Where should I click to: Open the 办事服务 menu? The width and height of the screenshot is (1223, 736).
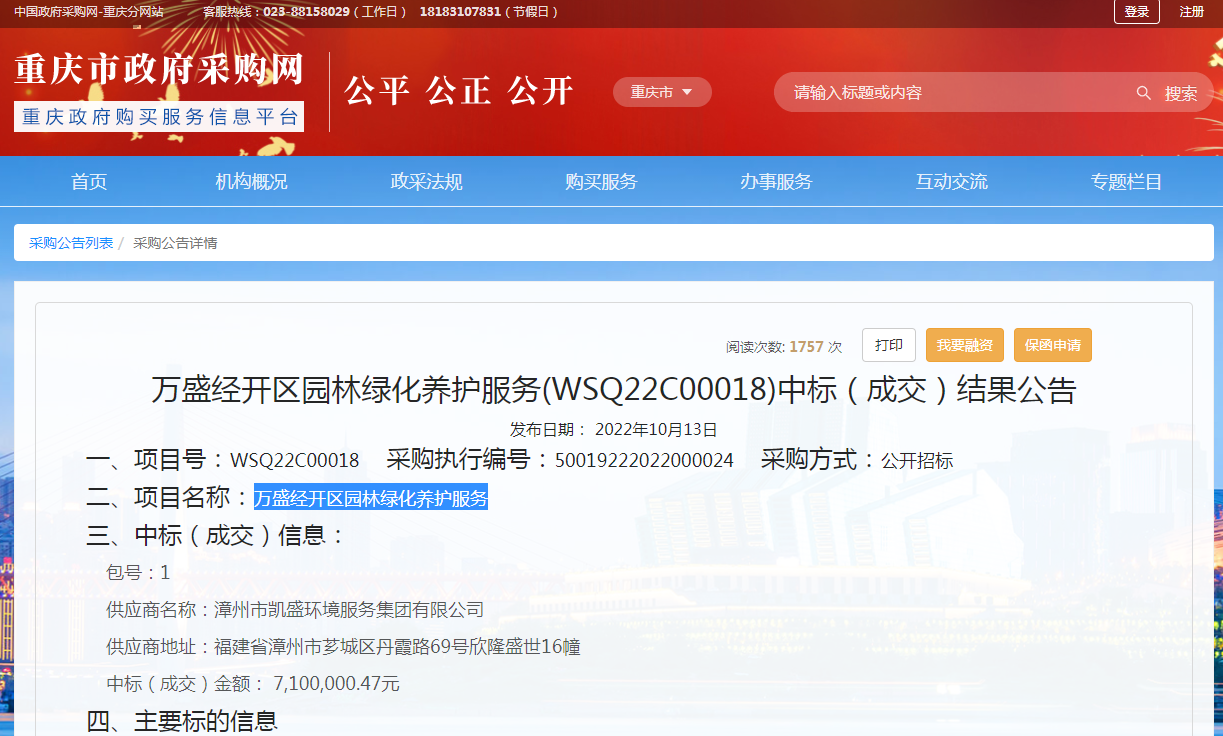tap(776, 182)
